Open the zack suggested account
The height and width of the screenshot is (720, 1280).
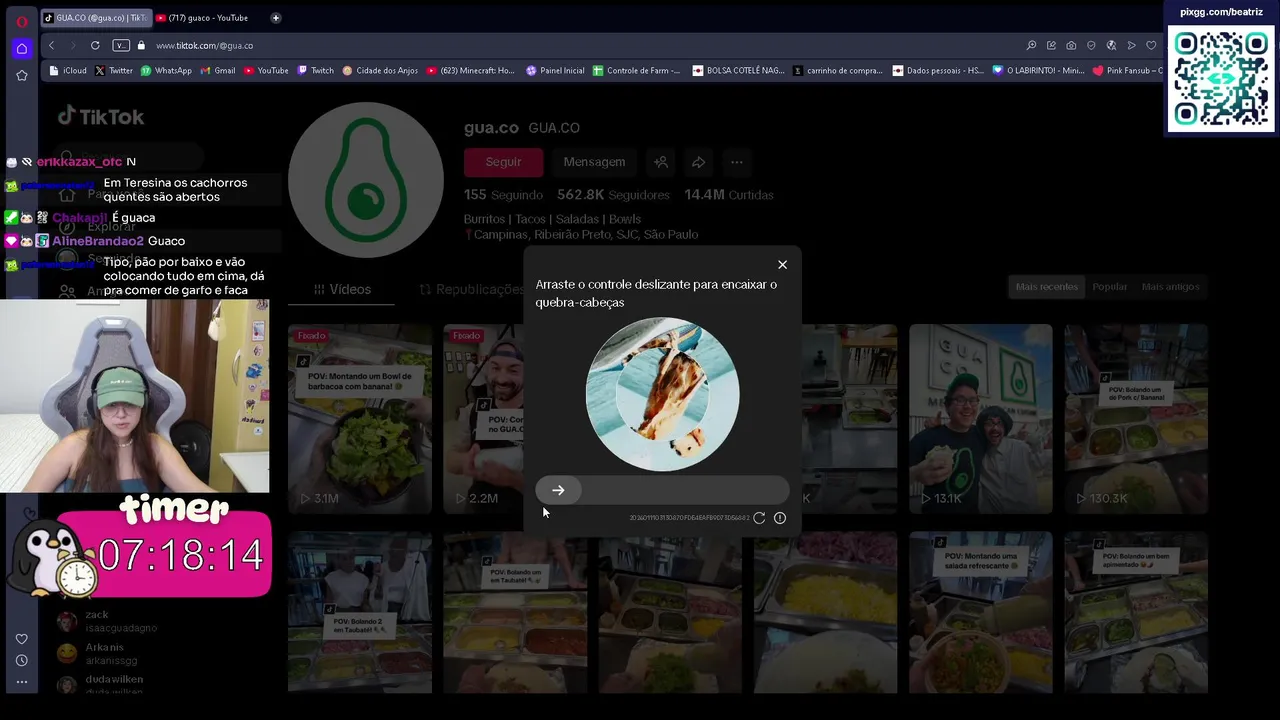coord(106,621)
